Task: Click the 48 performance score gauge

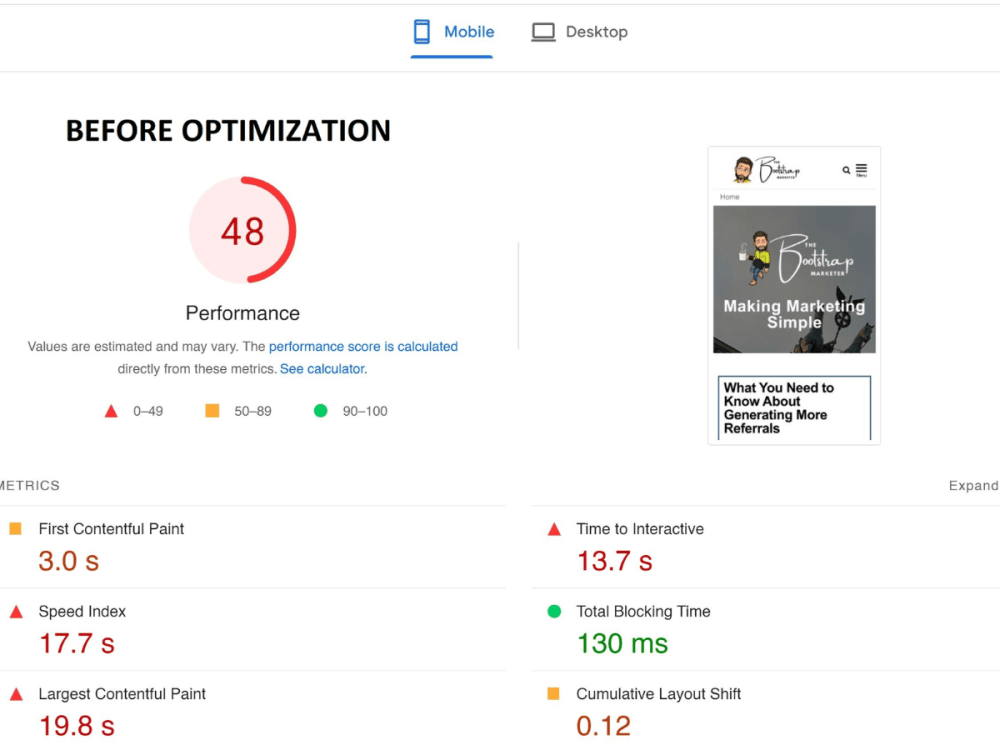Action: click(x=242, y=230)
